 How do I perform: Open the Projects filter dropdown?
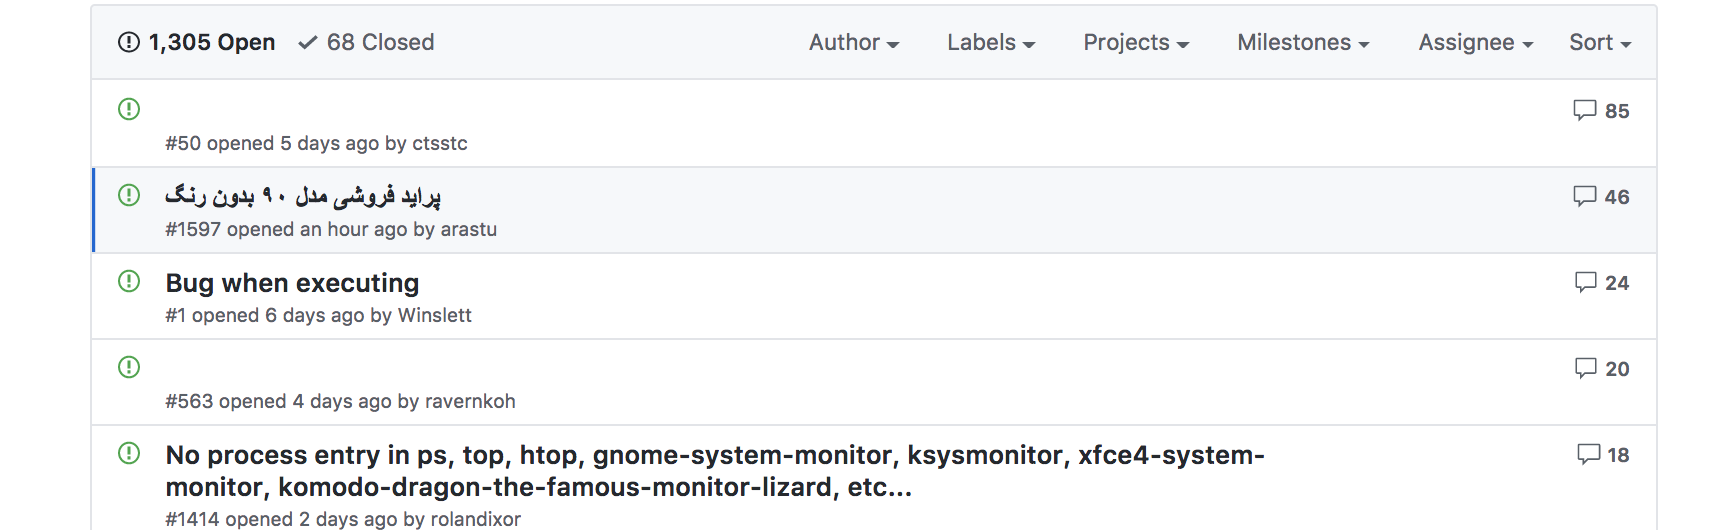[x=1135, y=43]
